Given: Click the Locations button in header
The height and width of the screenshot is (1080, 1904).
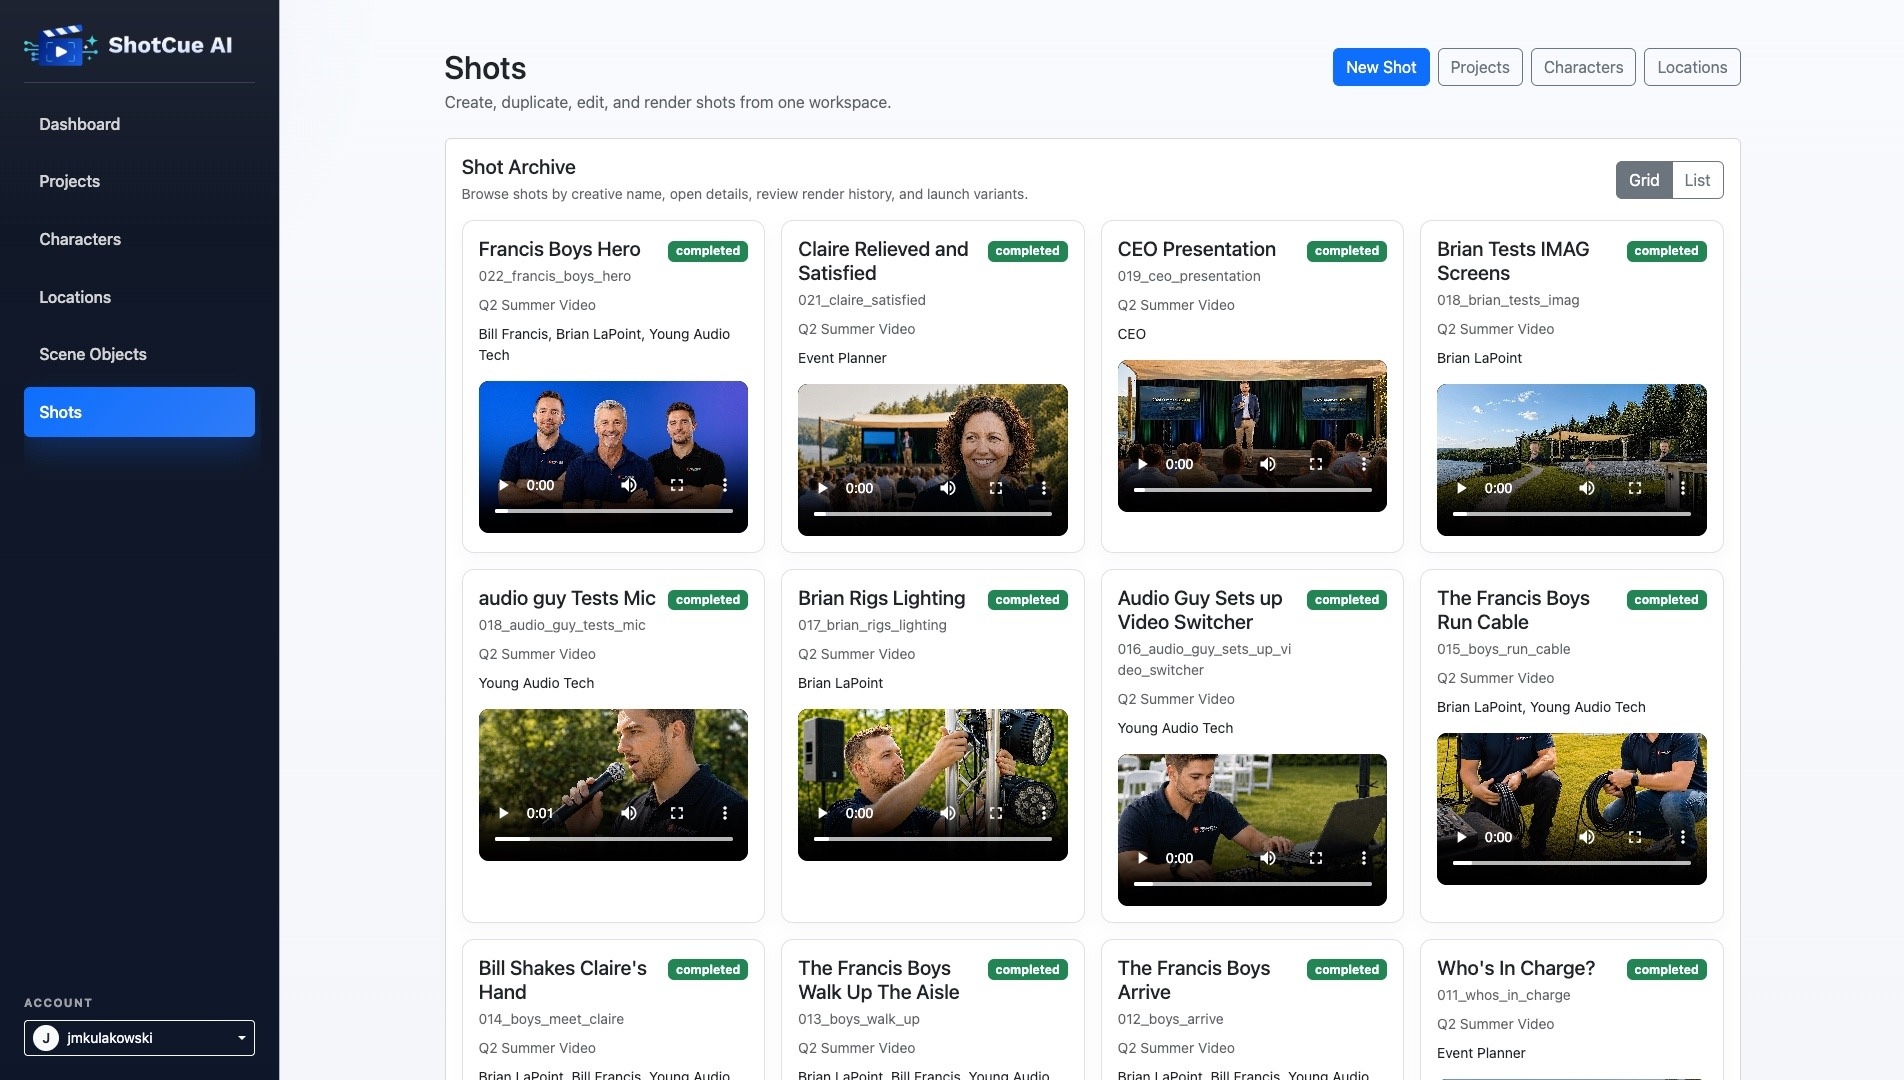Looking at the screenshot, I should [1692, 67].
